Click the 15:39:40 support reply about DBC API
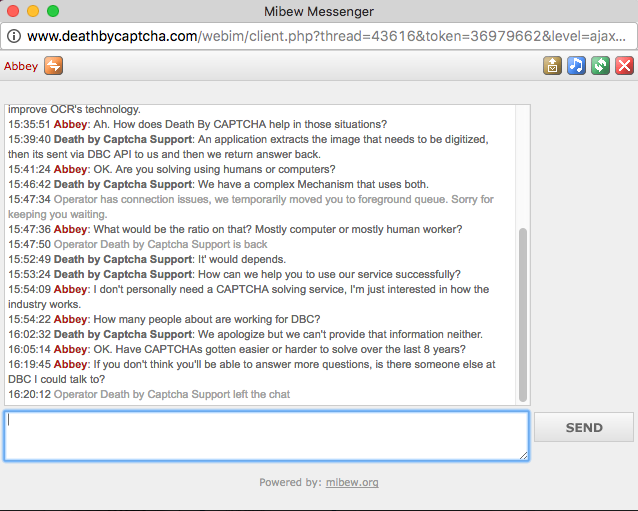Viewport: 638px width, 511px height. 248,146
